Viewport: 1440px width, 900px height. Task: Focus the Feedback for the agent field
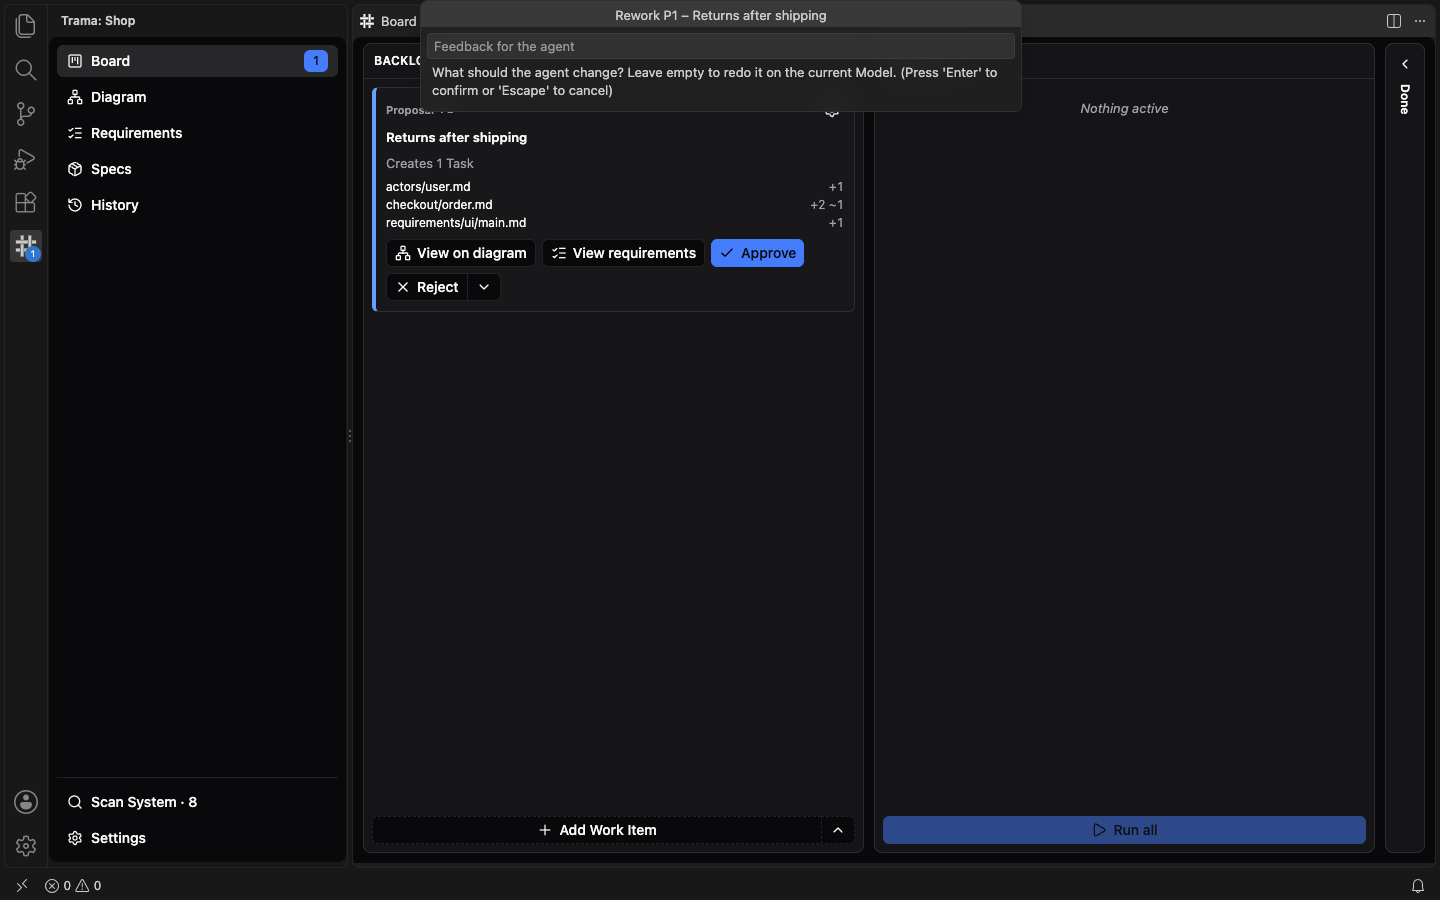coord(721,46)
